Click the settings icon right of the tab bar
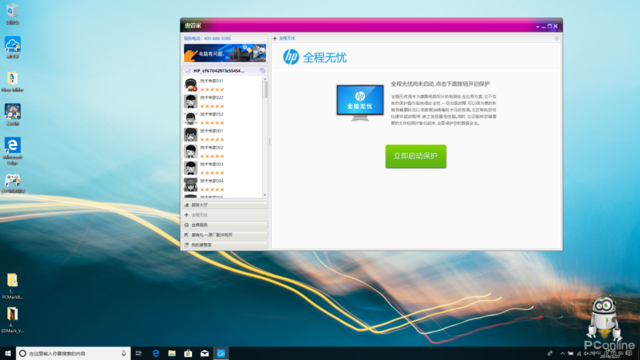The image size is (640, 360). coord(556,38)
